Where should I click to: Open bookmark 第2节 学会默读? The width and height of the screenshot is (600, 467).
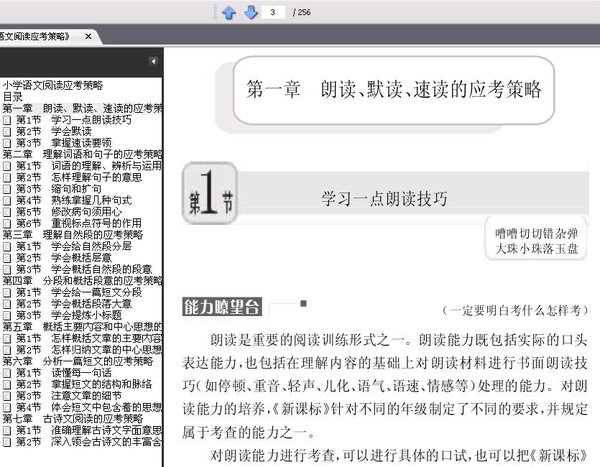tap(54, 131)
